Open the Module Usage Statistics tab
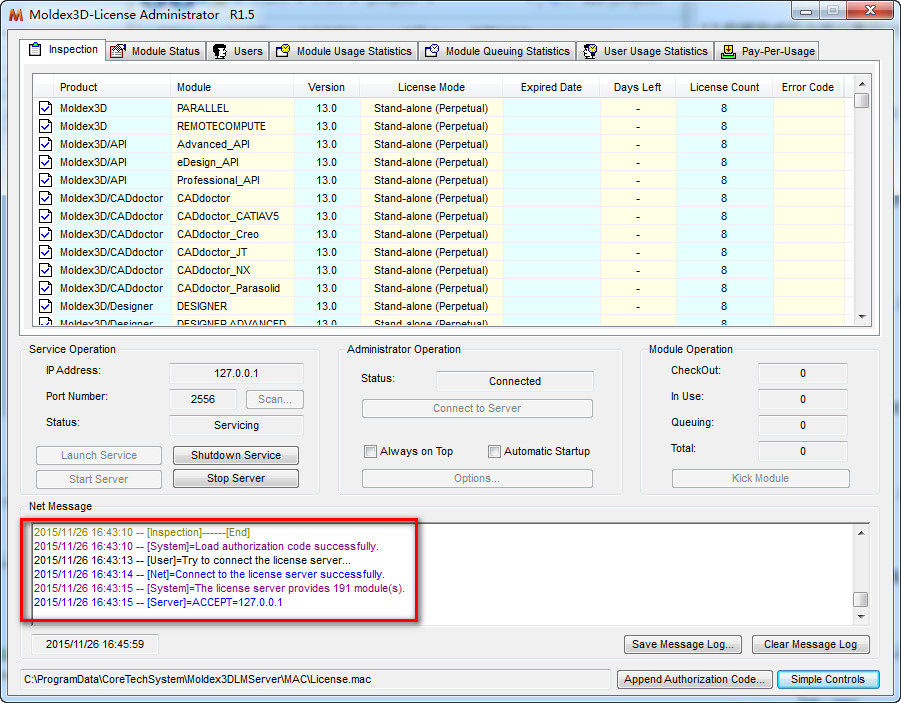The image size is (901, 703). [x=344, y=51]
